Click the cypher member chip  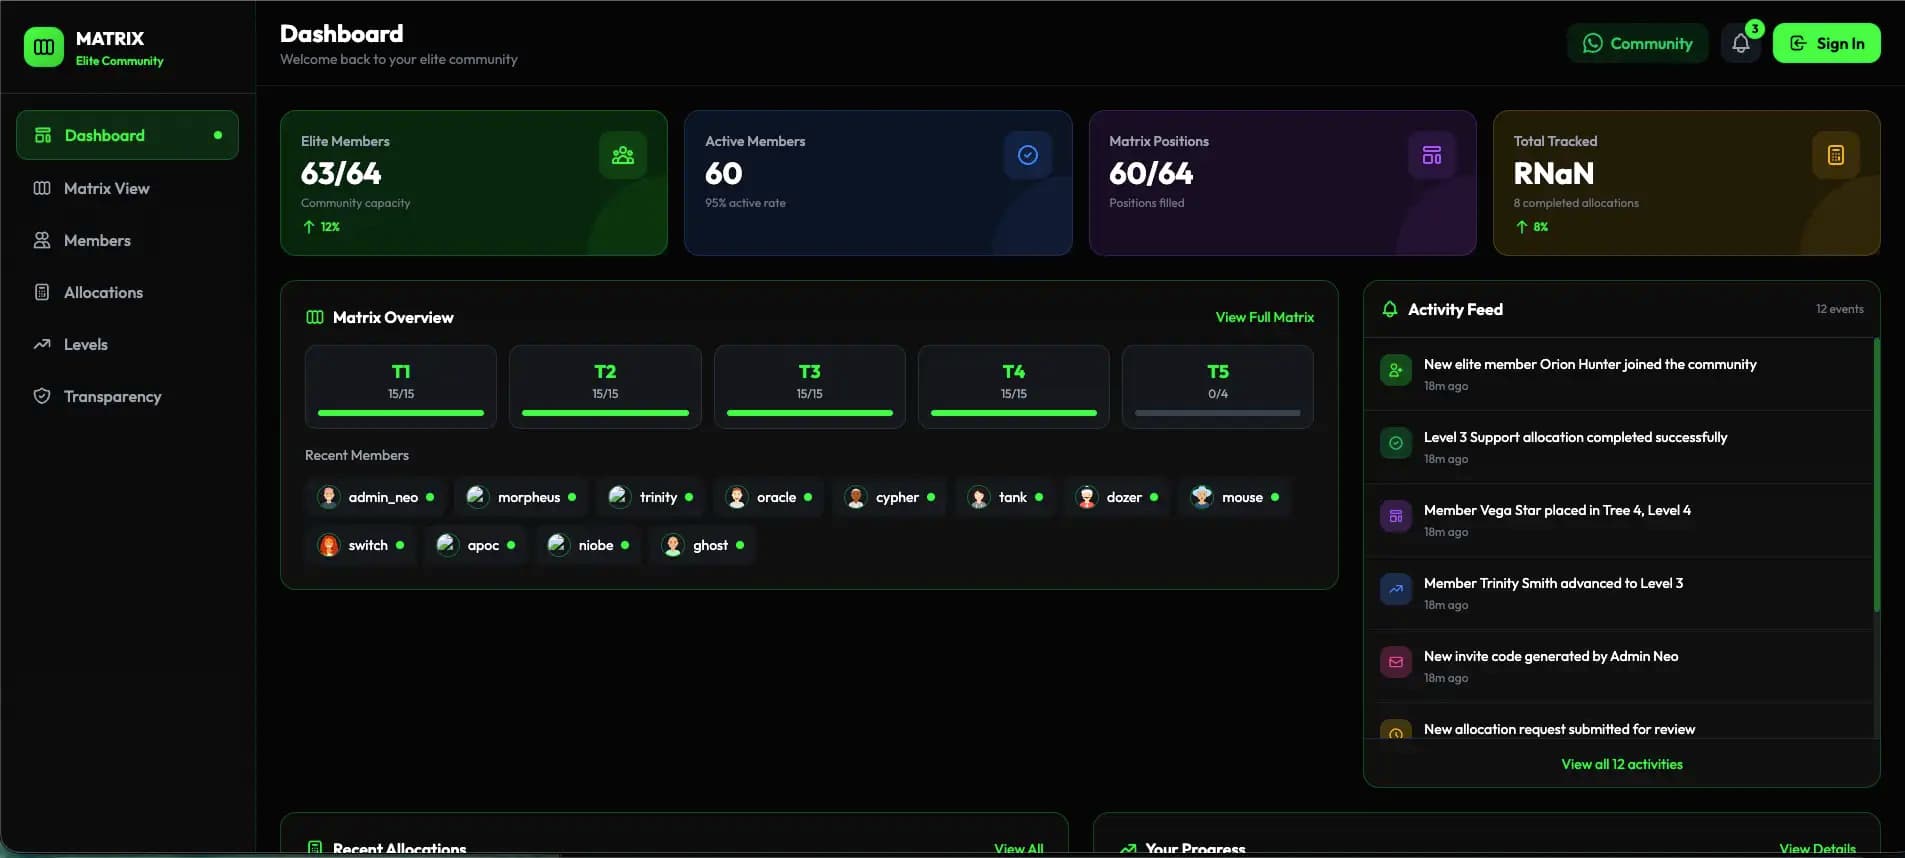[x=889, y=497]
